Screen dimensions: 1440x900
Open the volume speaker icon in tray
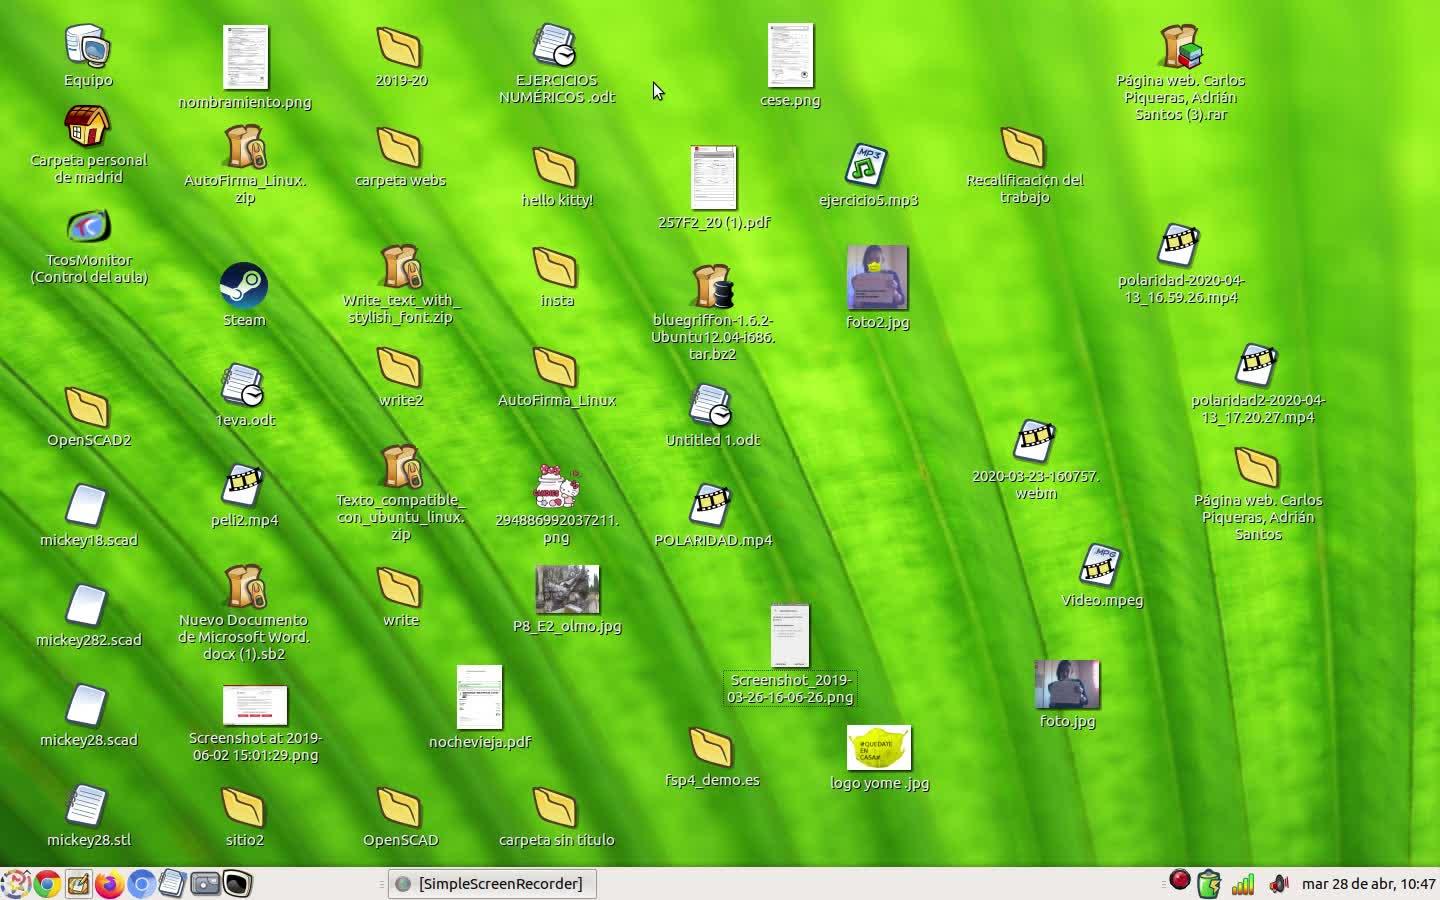(x=1278, y=884)
